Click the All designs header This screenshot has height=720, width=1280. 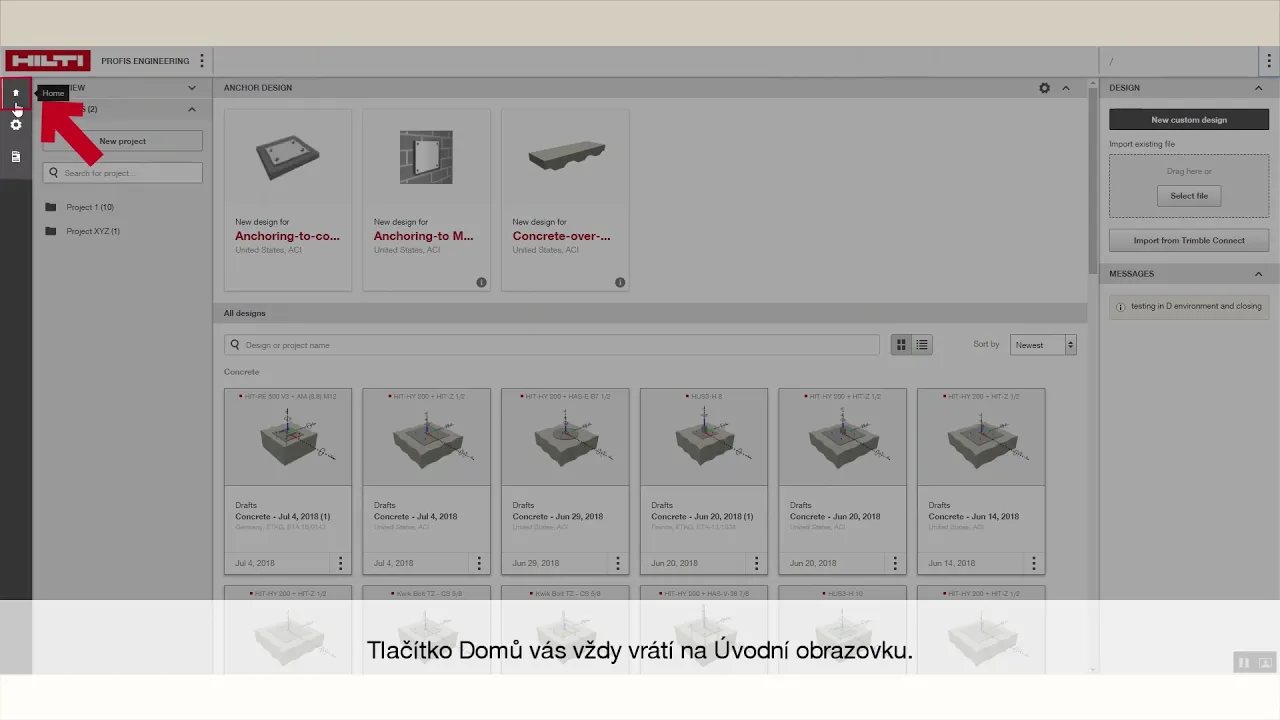(x=245, y=314)
